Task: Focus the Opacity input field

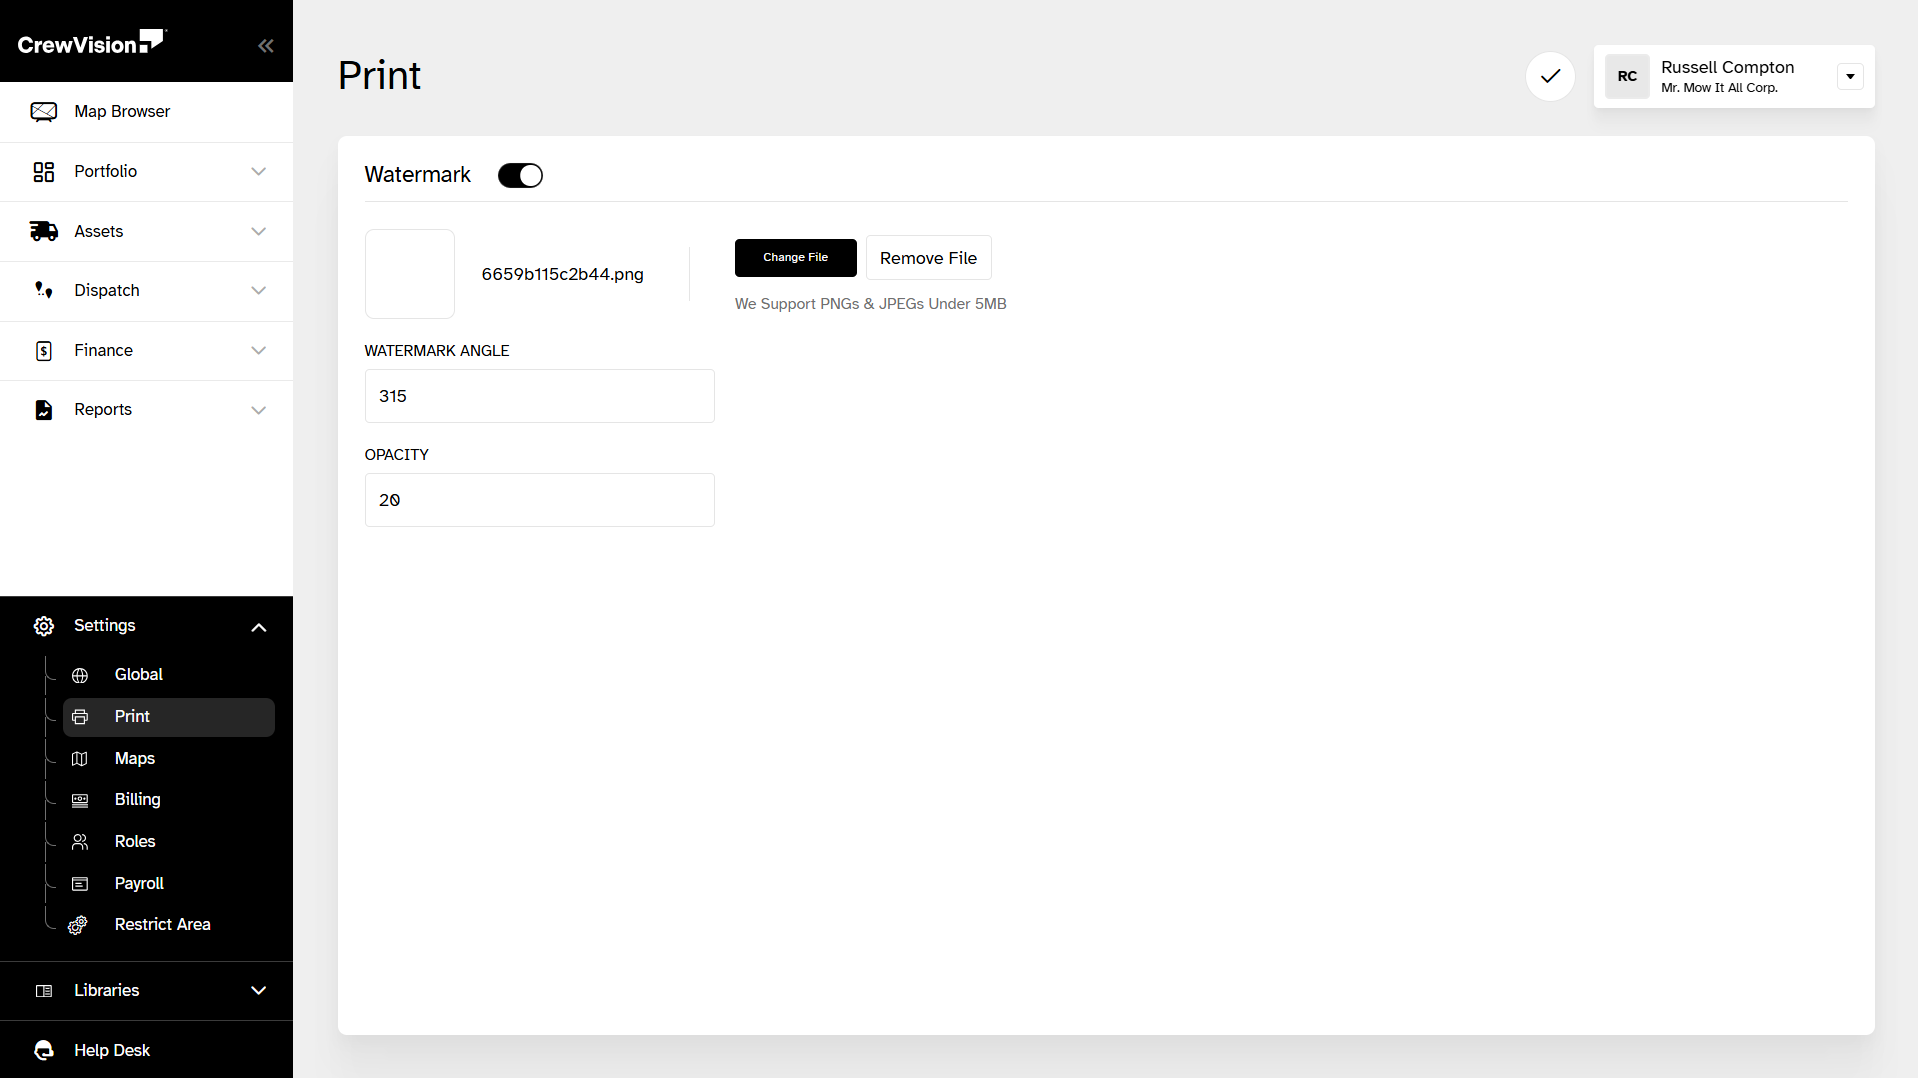Action: click(x=539, y=500)
